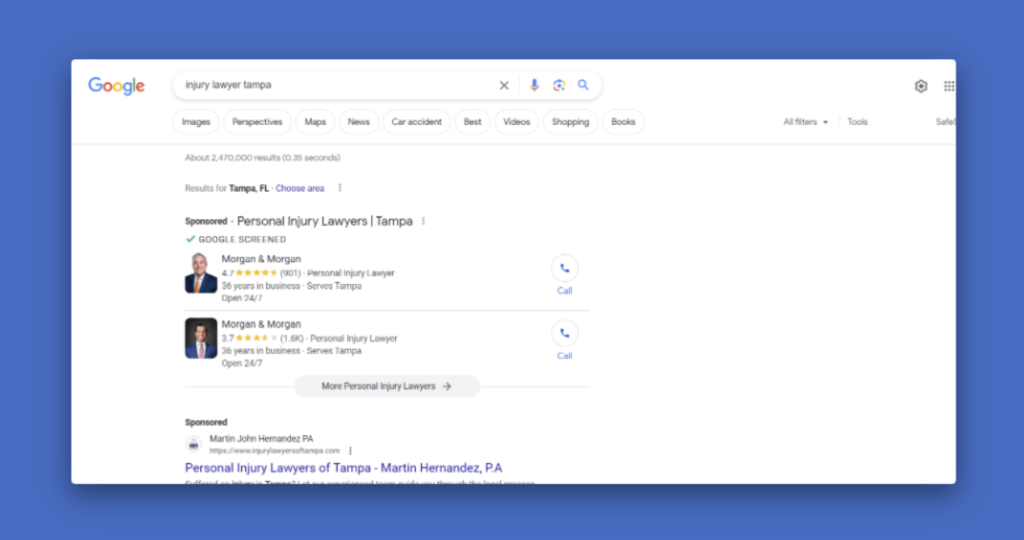1024x540 pixels.
Task: Click About 2,470,000 results text
Action: [x=263, y=158]
